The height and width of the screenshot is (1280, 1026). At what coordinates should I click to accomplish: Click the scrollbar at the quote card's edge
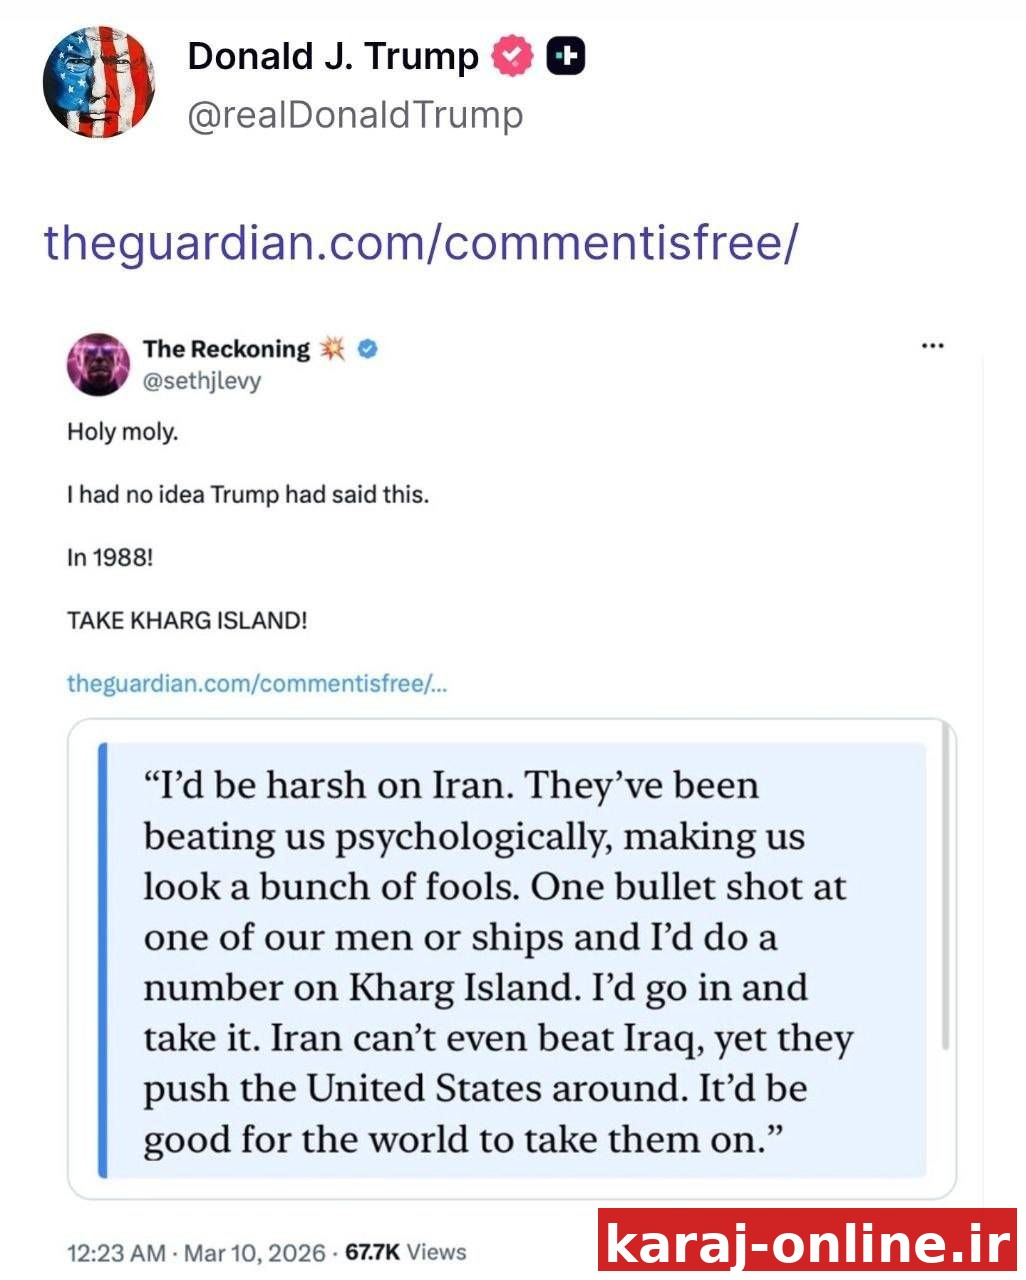click(x=946, y=885)
